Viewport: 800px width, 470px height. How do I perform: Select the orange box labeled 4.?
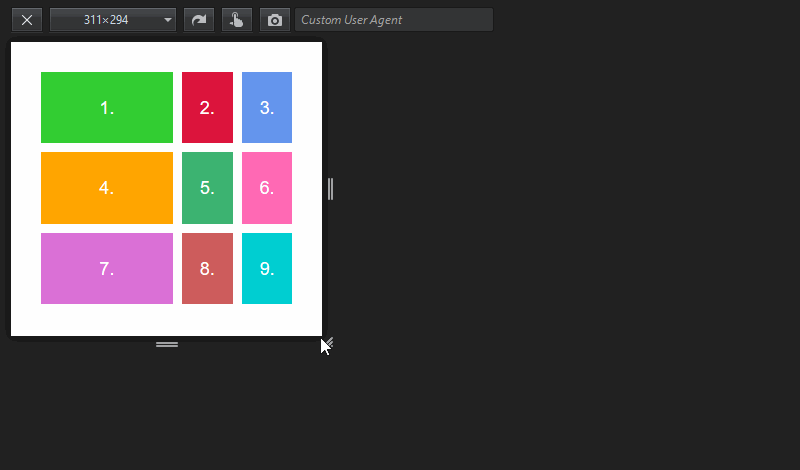pyautogui.click(x=107, y=188)
